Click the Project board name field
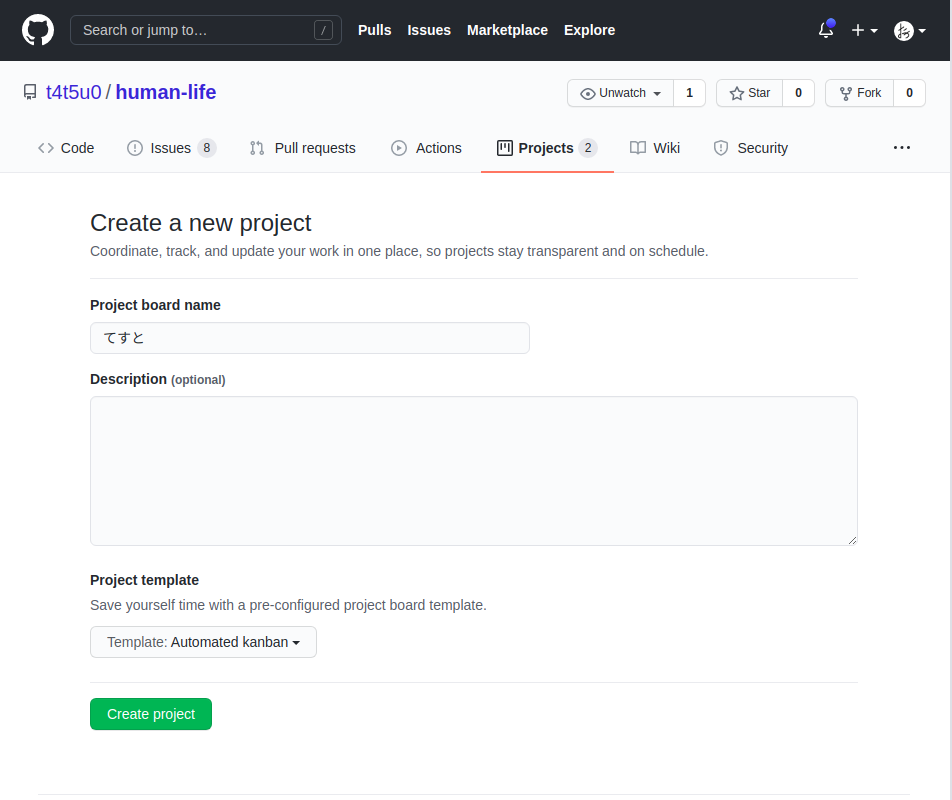Viewport: 952px width, 800px height. point(310,338)
